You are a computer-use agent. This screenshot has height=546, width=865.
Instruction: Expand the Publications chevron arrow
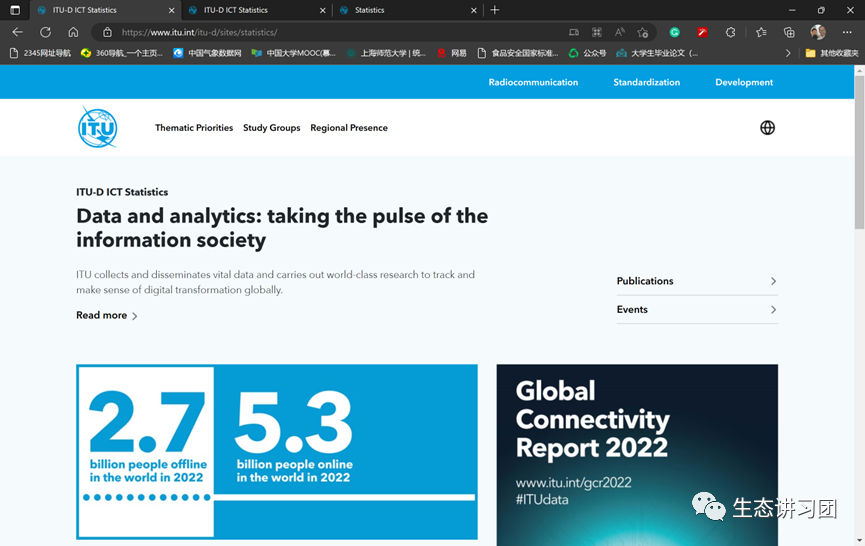(773, 281)
